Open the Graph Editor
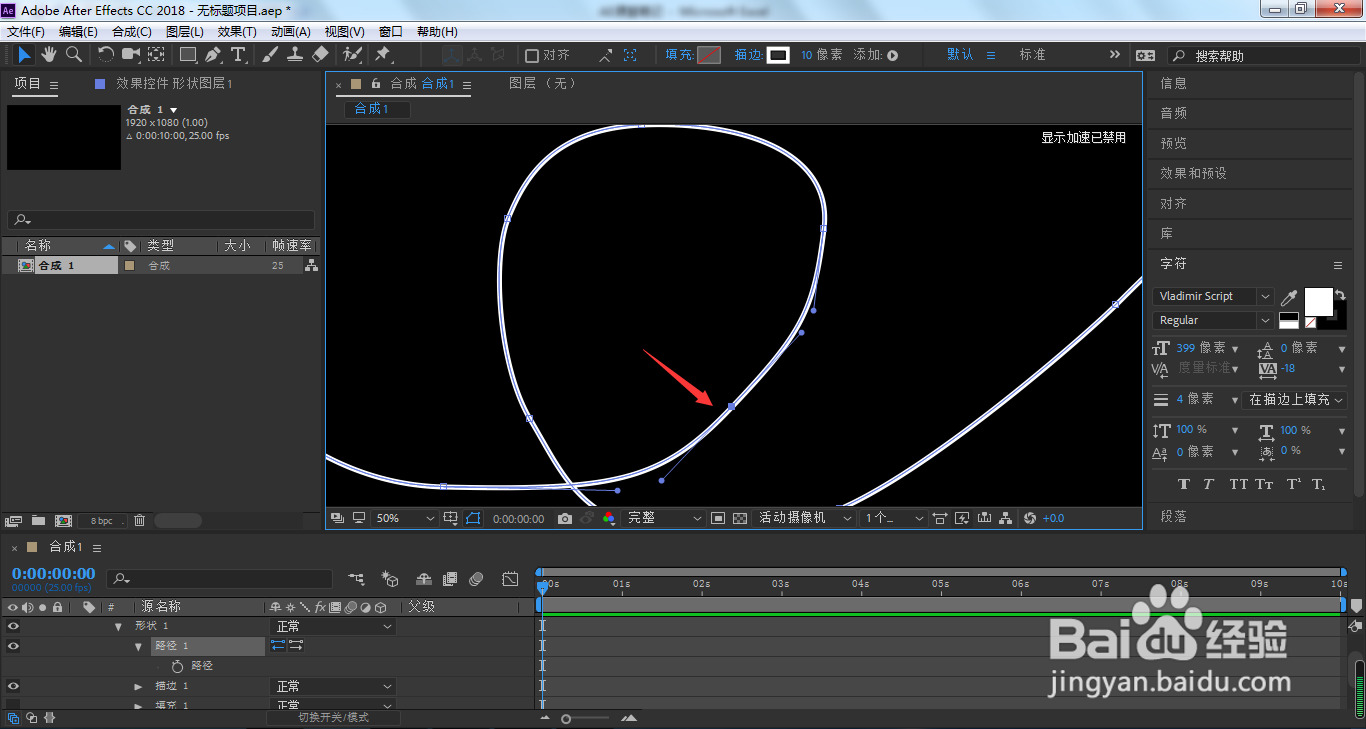The width and height of the screenshot is (1366, 729). tap(510, 579)
